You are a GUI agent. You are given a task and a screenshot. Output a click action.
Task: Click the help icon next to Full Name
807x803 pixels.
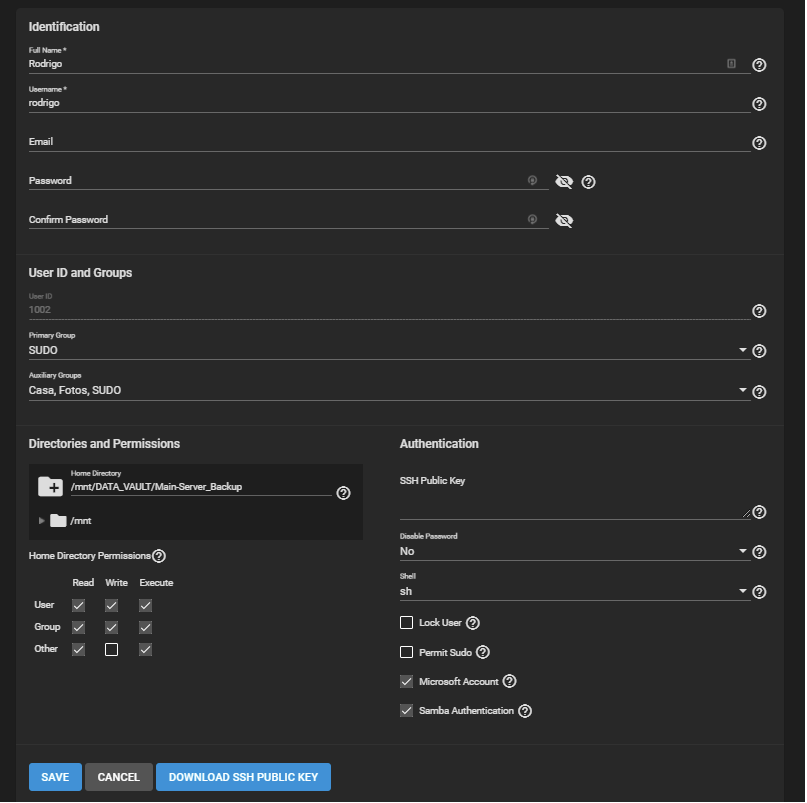pyautogui.click(x=759, y=65)
